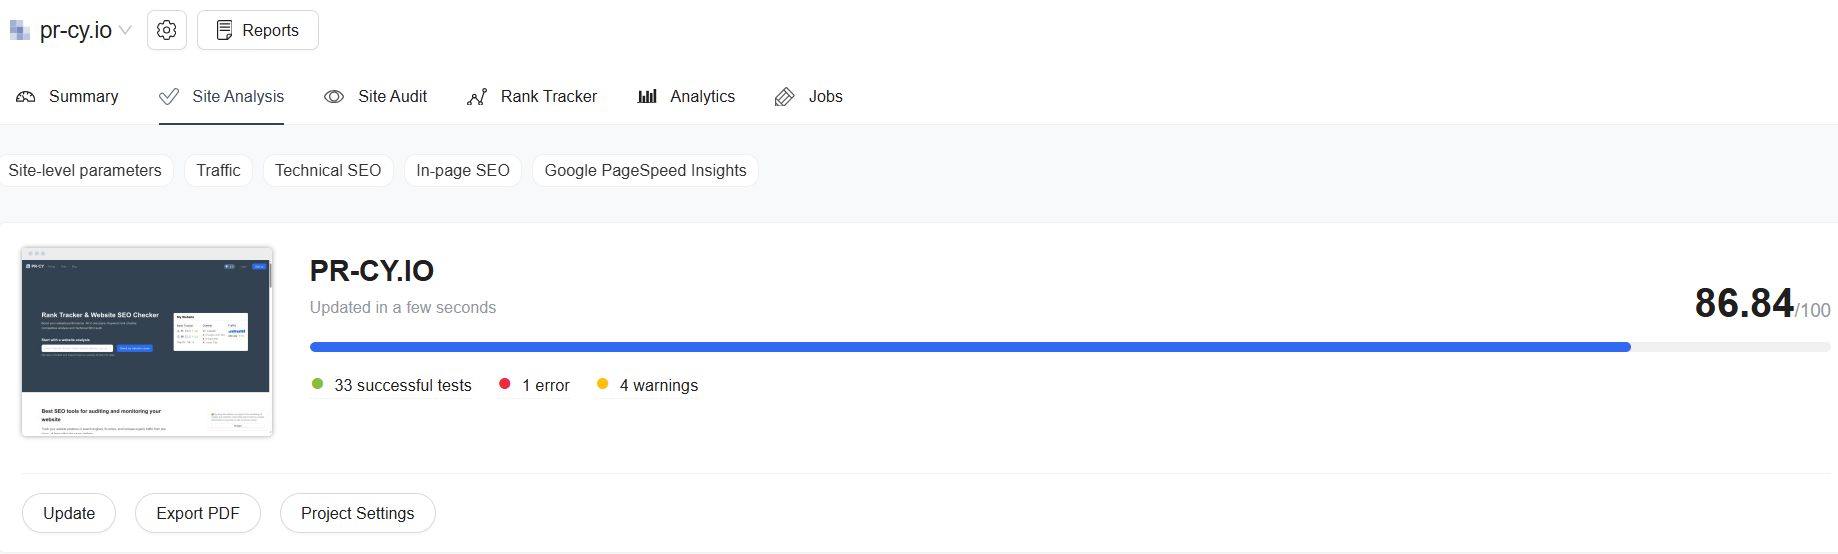1838x554 pixels.
Task: Click the Site Analysis checkmark icon
Action: click(x=169, y=97)
